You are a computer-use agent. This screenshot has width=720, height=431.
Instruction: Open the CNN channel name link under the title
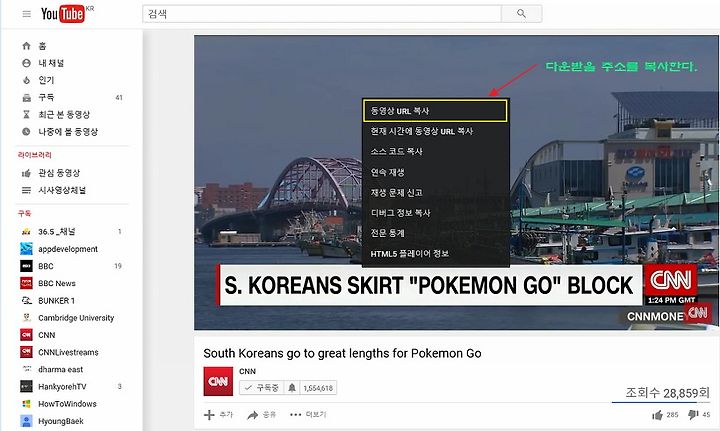coord(248,371)
